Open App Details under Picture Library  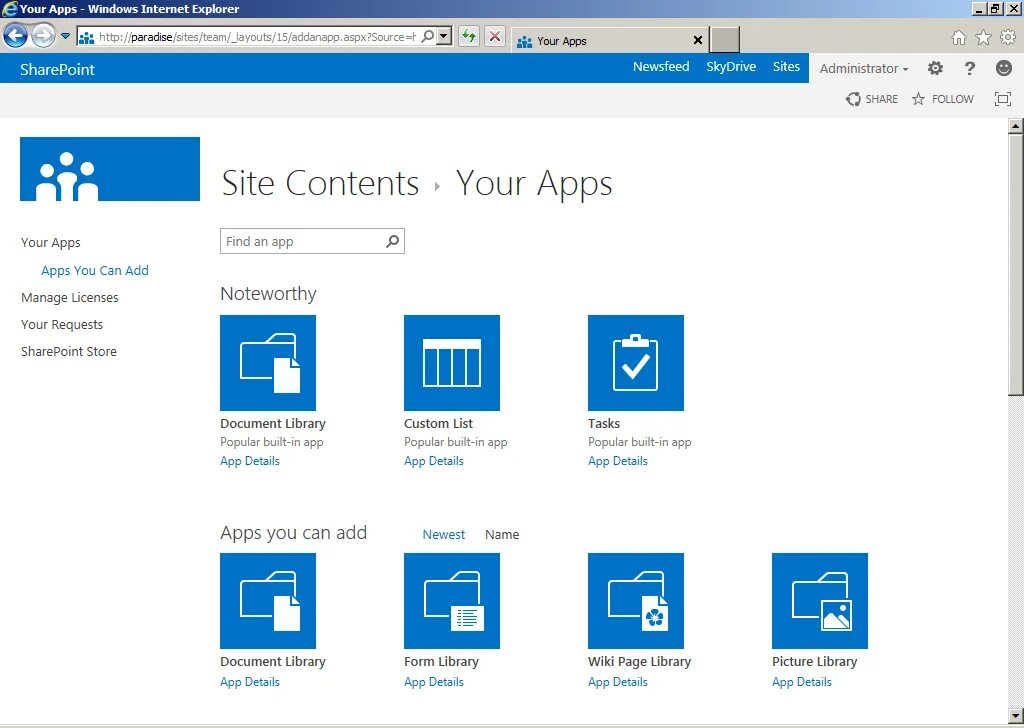801,682
